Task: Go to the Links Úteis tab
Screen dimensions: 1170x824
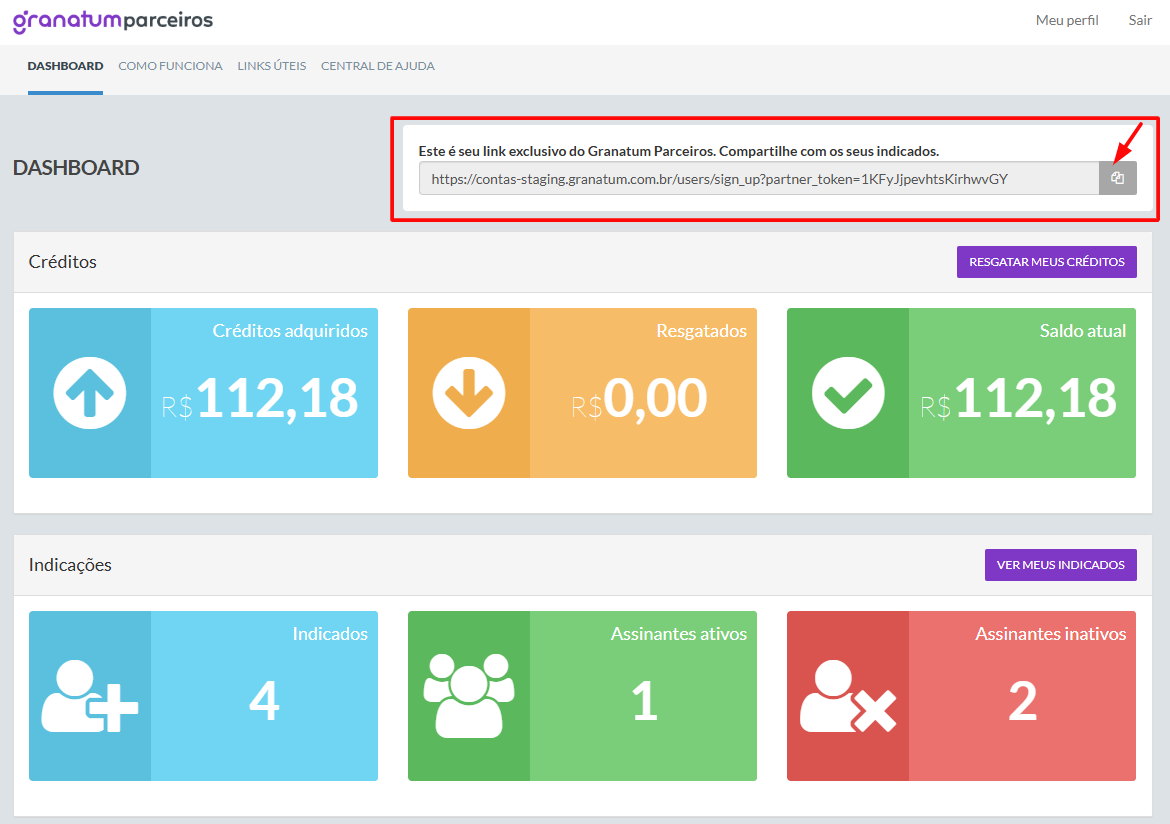Action: pos(272,66)
